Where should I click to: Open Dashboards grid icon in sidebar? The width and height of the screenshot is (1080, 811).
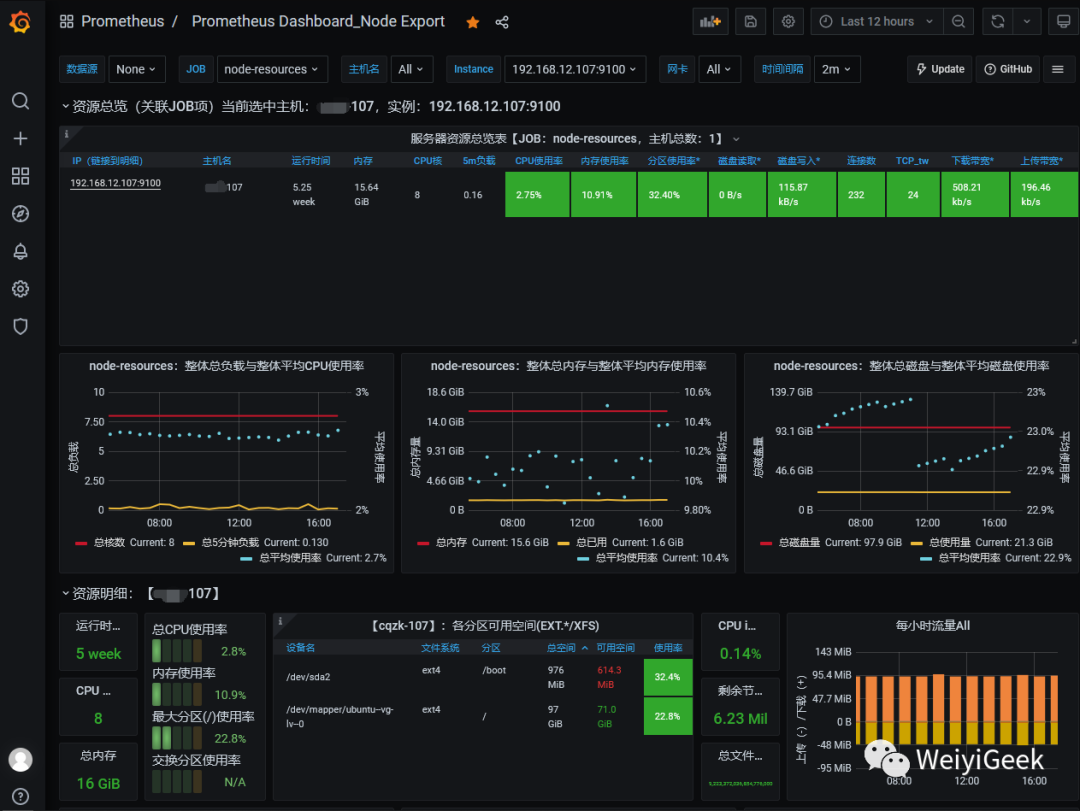[21, 176]
